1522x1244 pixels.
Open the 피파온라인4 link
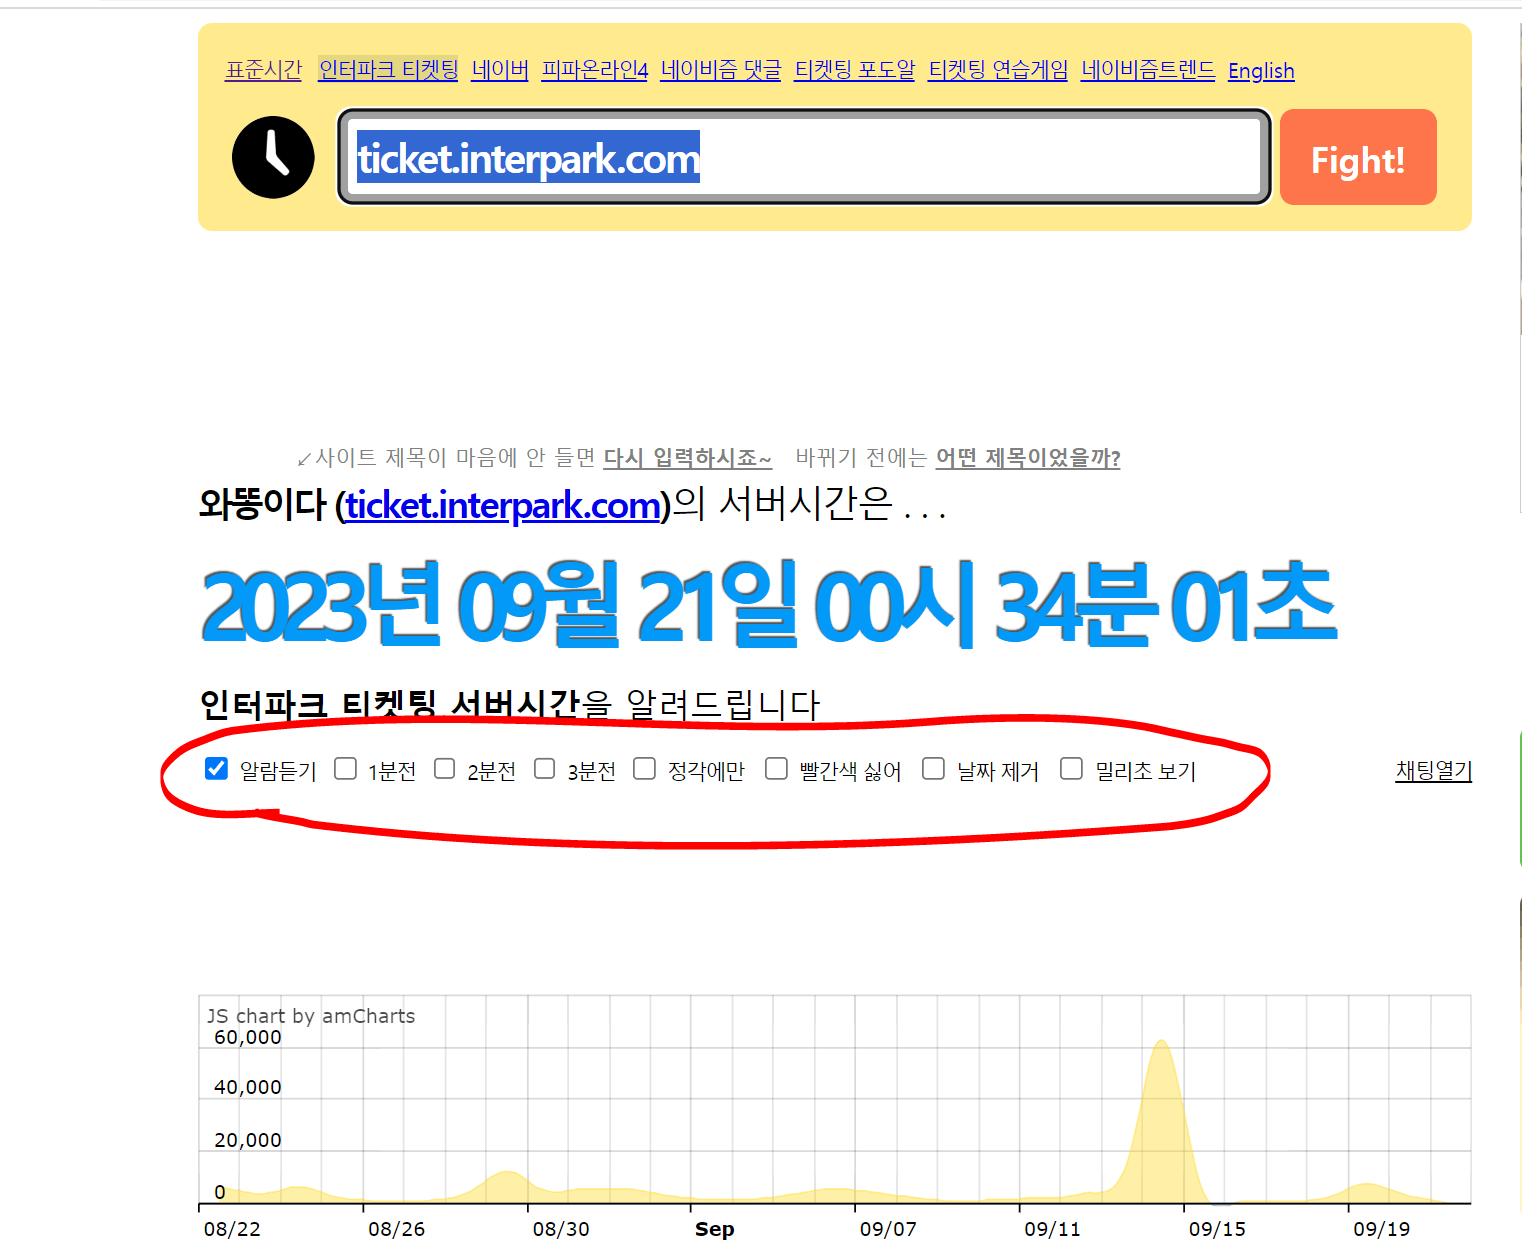tap(595, 70)
